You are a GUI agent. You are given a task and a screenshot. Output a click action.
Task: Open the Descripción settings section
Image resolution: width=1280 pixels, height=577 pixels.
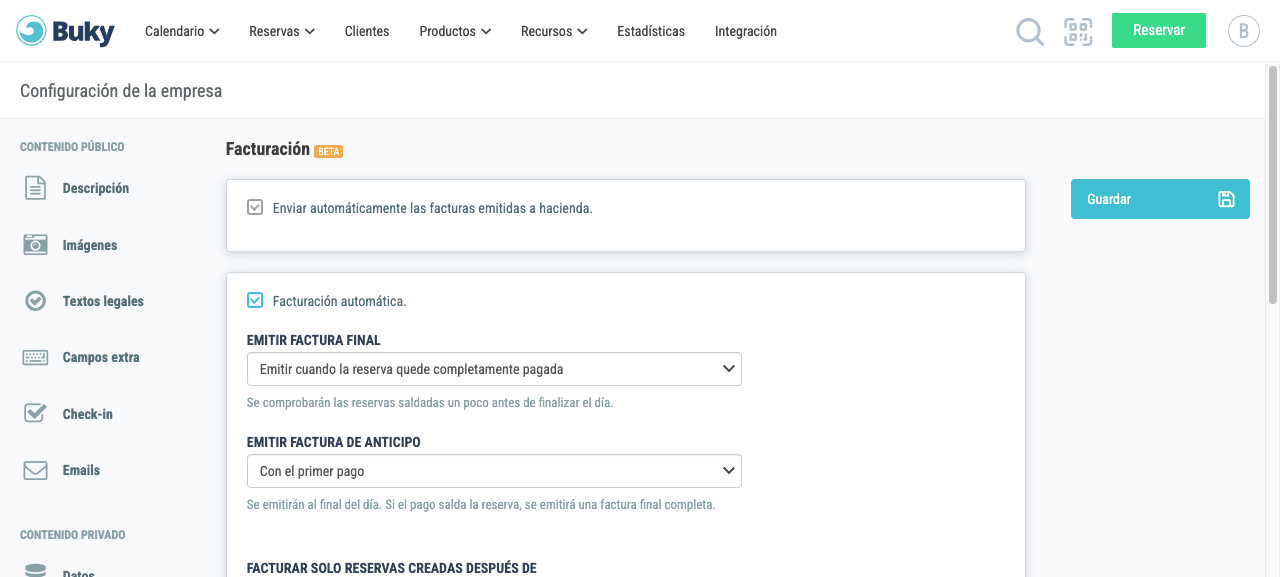point(96,188)
